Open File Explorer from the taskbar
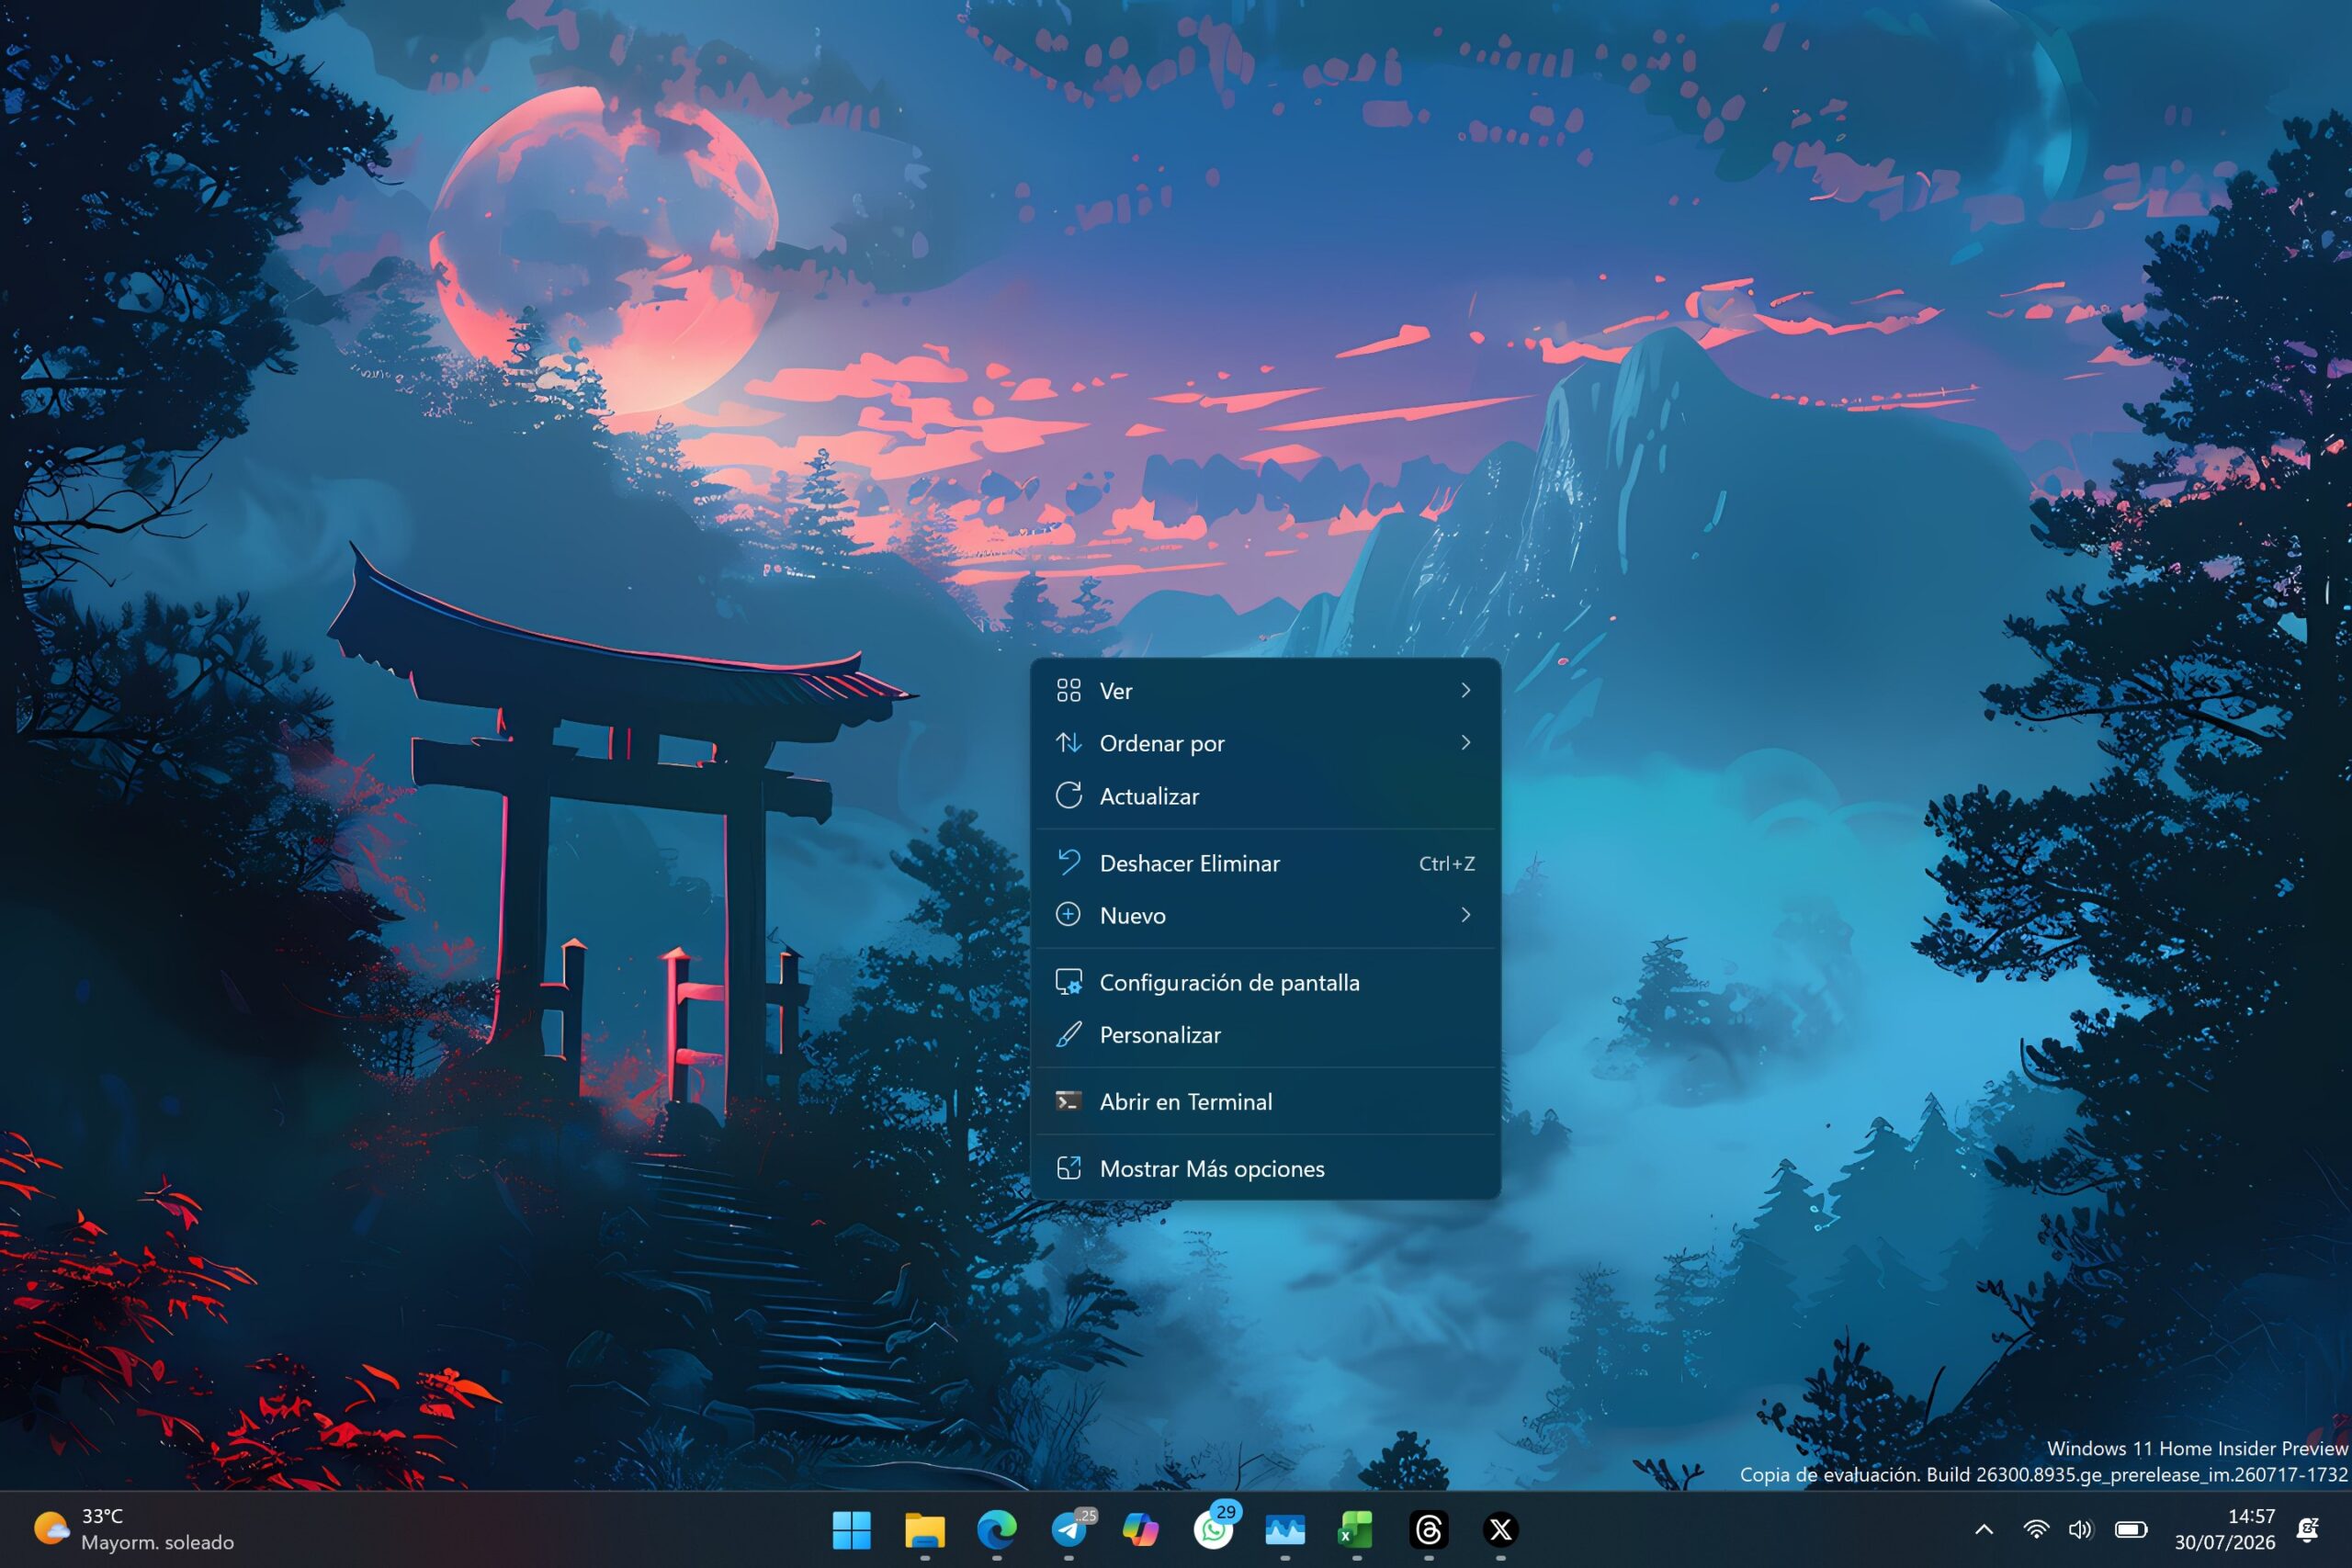The width and height of the screenshot is (2352, 1568). tap(924, 1529)
